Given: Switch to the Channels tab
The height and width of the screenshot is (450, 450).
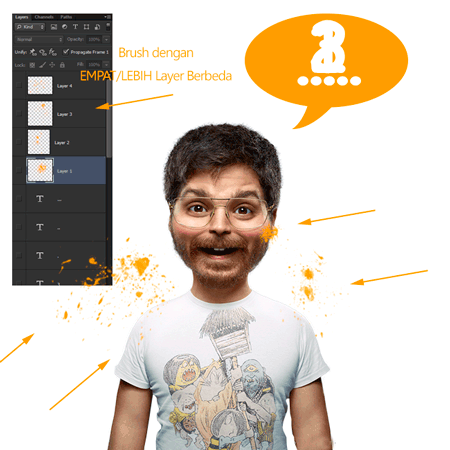Looking at the screenshot, I should tap(44, 17).
